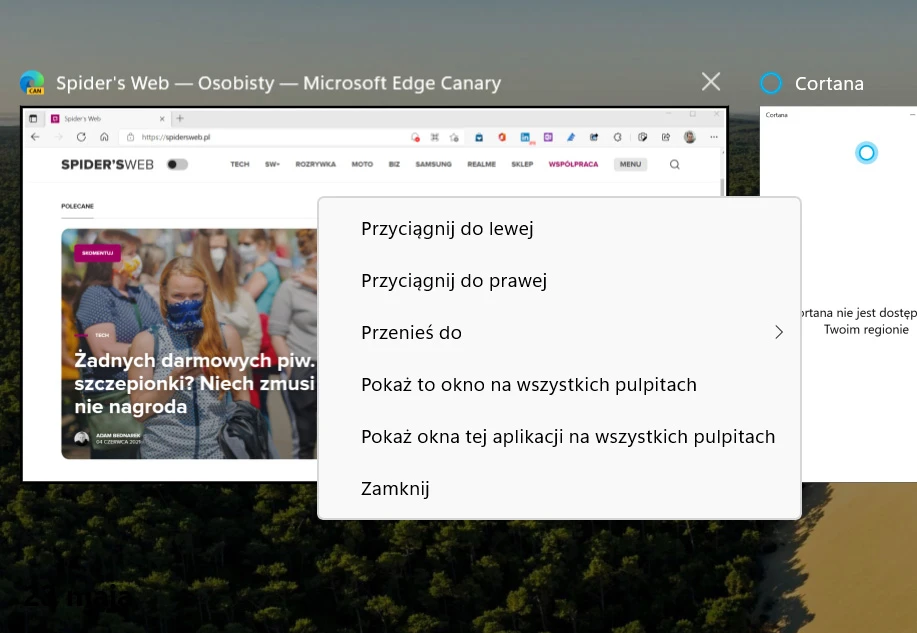
Task: Close the Edge Canary task view thumbnail
Action: (711, 82)
